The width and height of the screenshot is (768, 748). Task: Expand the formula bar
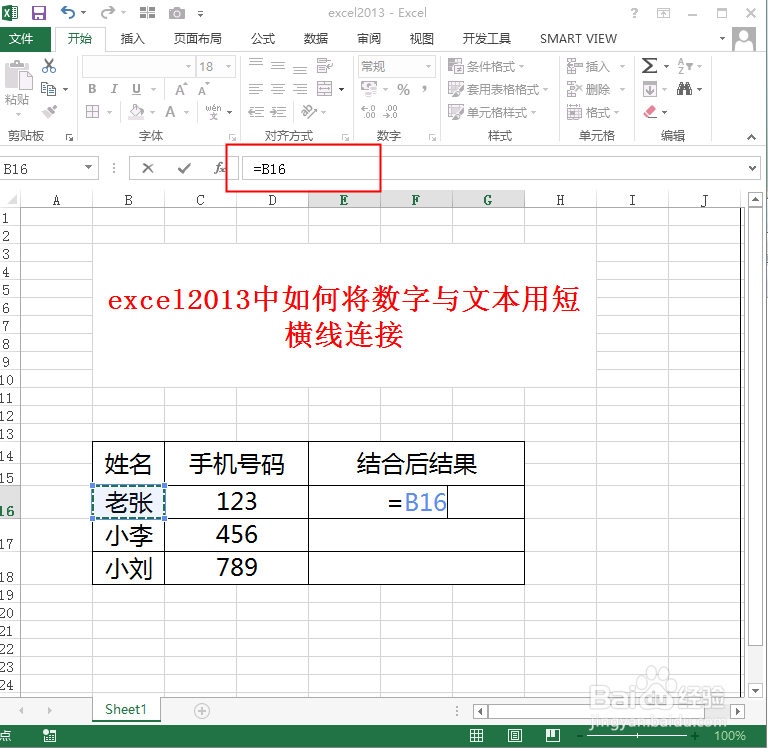[753, 168]
